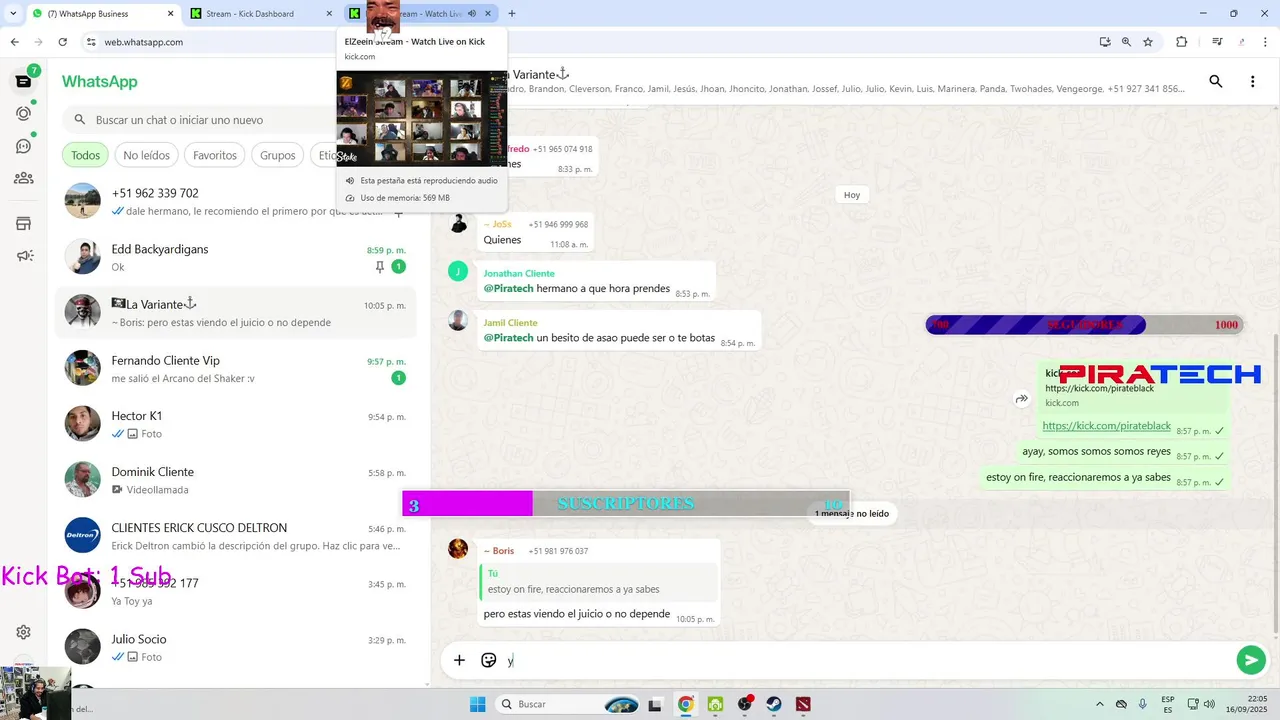Click Boris's phone number +51 981 976 037
The height and width of the screenshot is (720, 1280).
[x=557, y=551]
